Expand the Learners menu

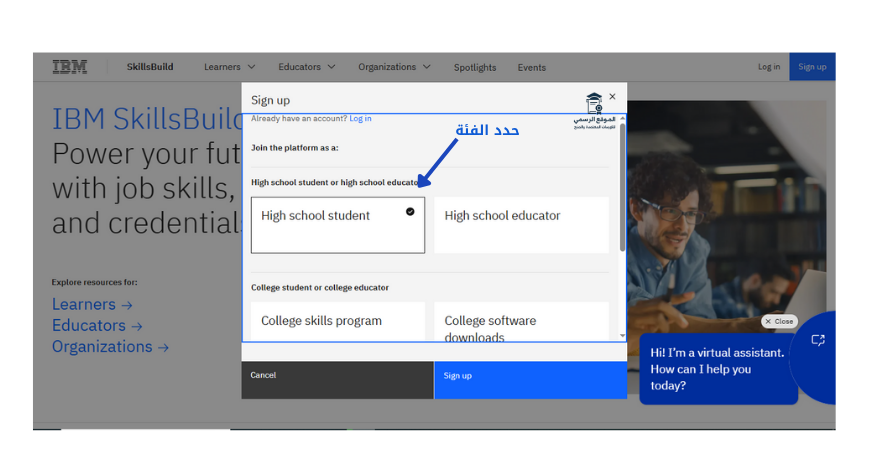click(x=229, y=67)
